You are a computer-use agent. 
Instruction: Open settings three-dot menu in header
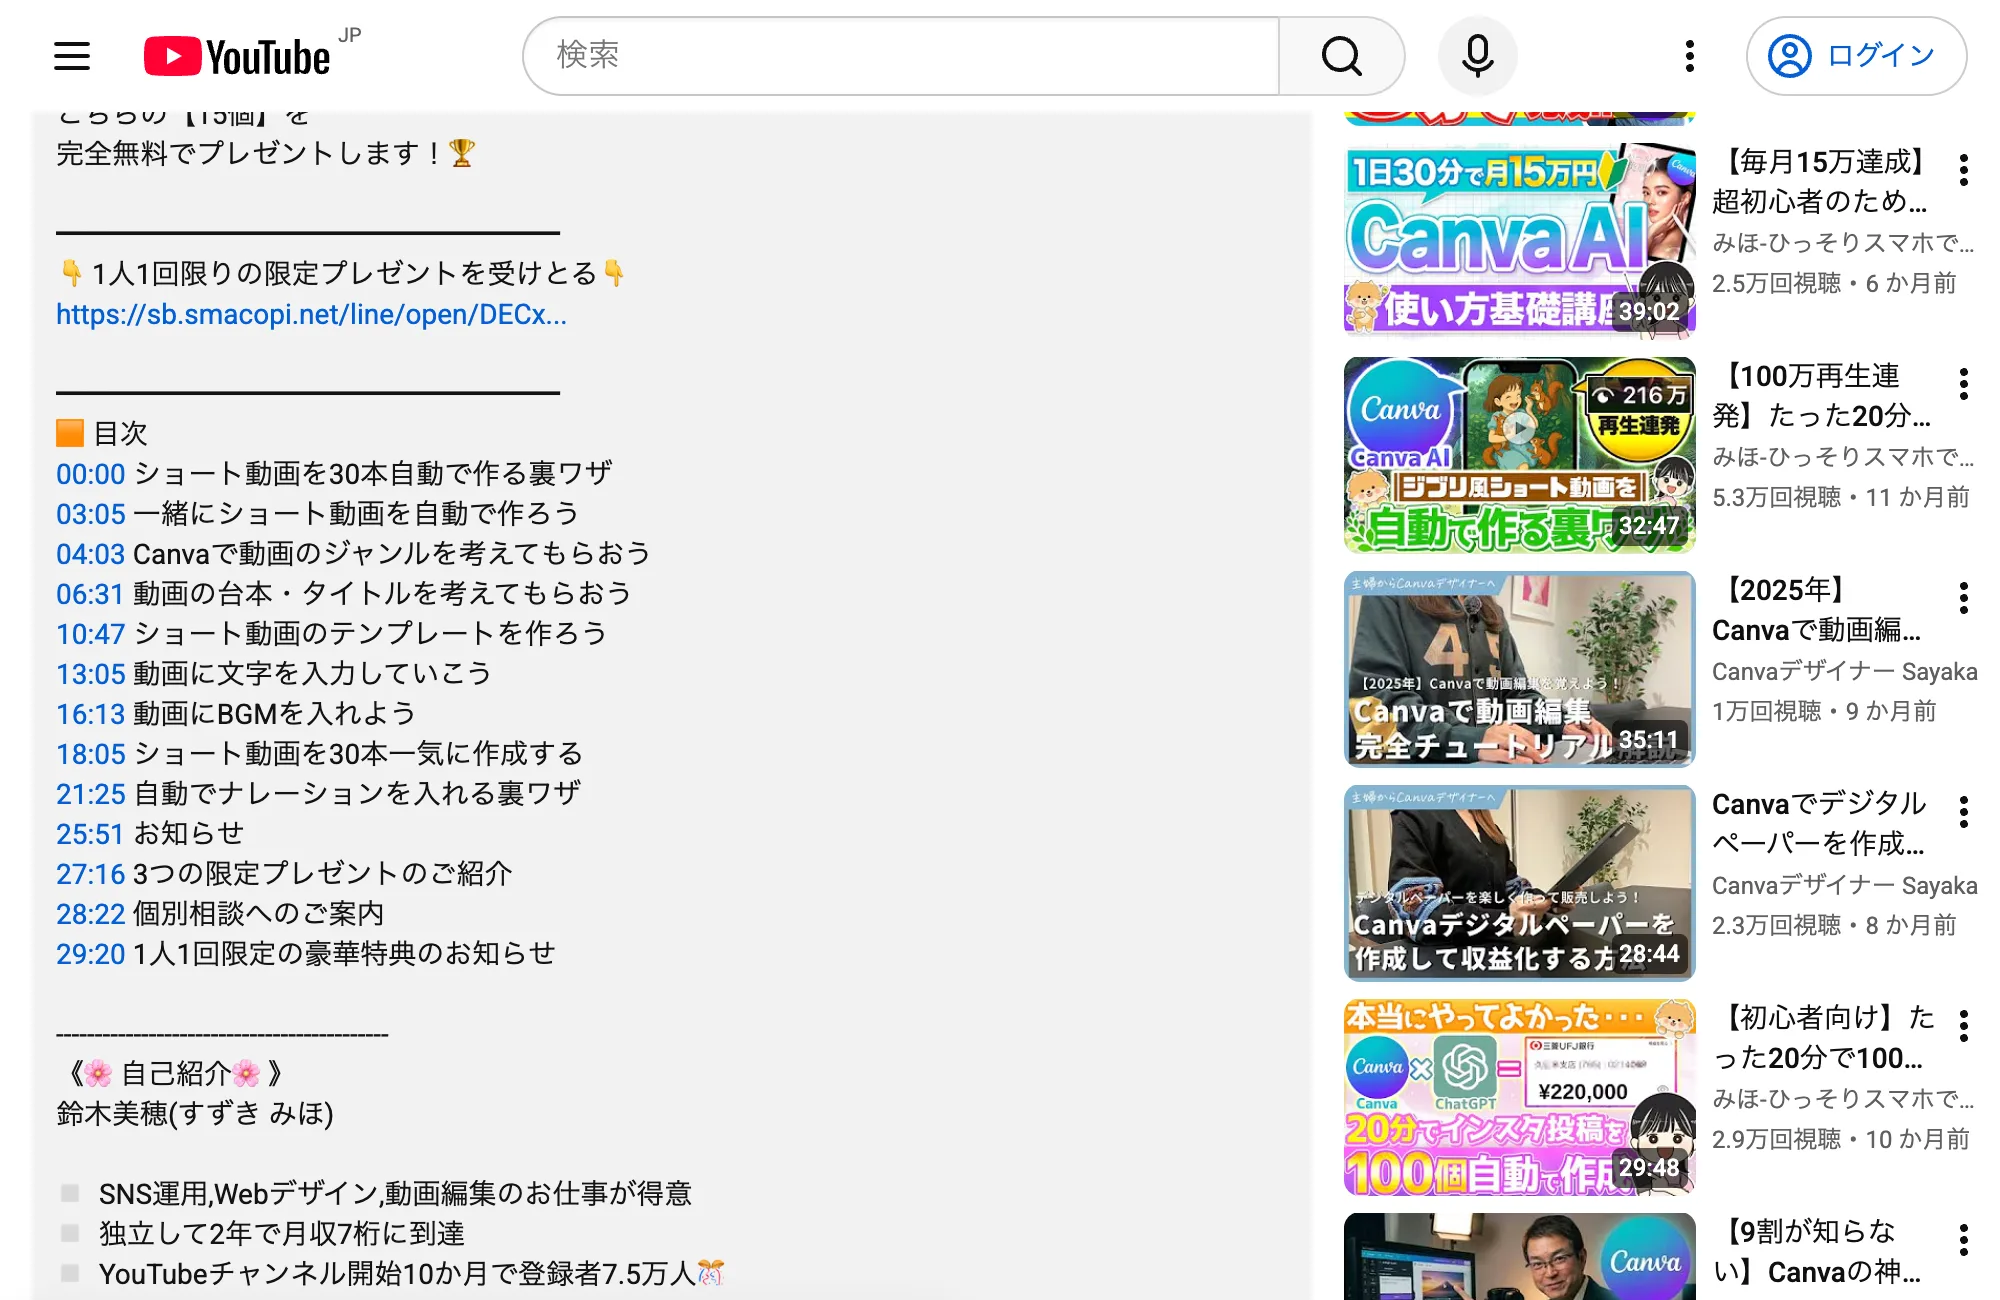click(x=1689, y=56)
